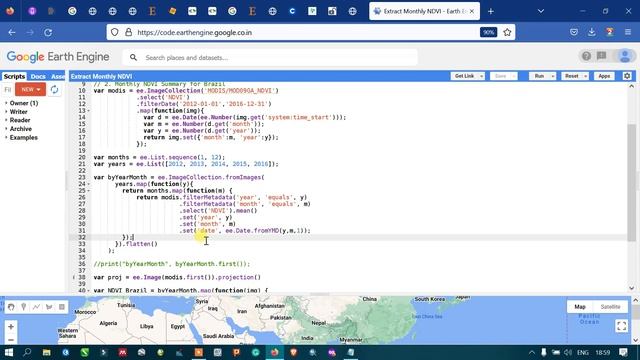Image resolution: width=640 pixels, height=360 pixels.
Task: Zoom out the map with minus
Action: pyautogui.click(x=11, y=340)
